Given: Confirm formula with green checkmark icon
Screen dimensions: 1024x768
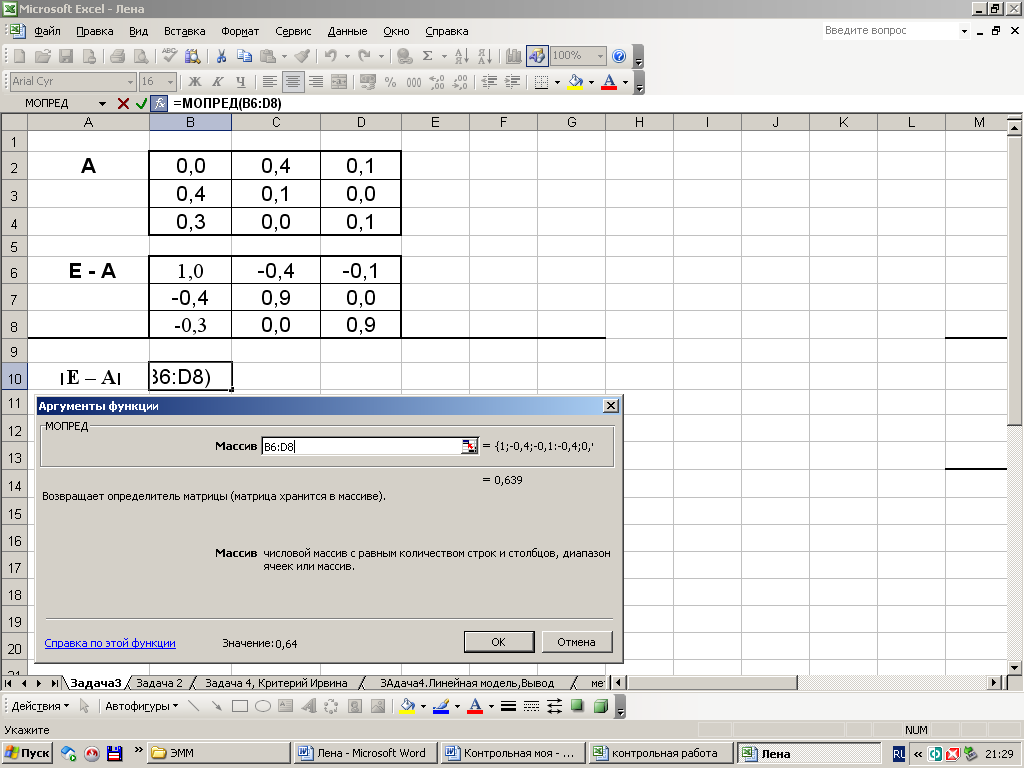Looking at the screenshot, I should 141,103.
